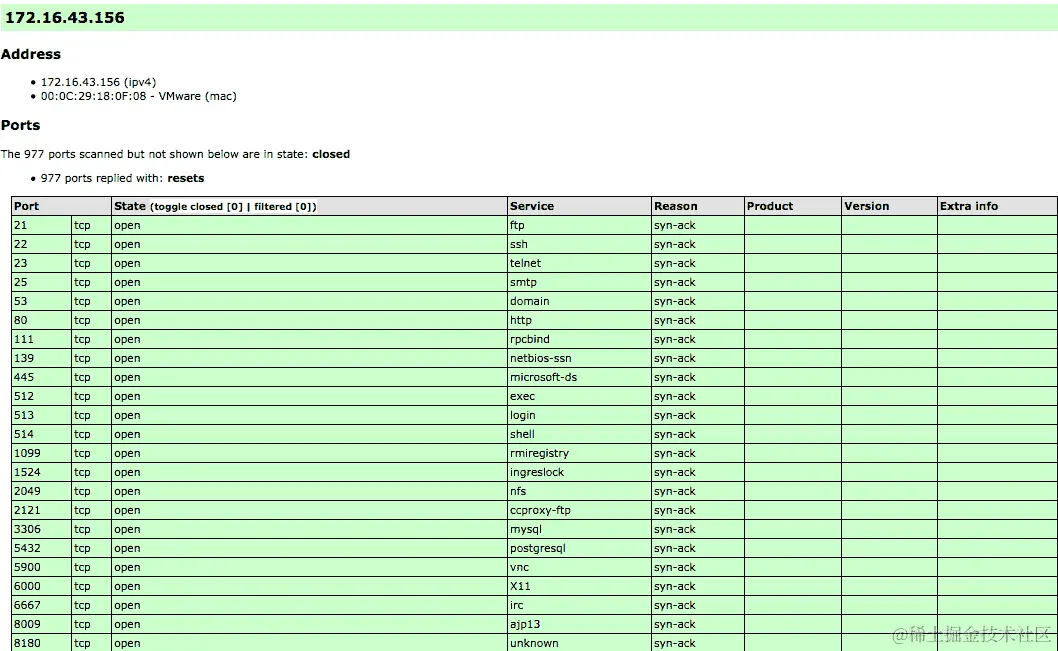
Task: Select the smtp service cell
Action: click(x=578, y=282)
